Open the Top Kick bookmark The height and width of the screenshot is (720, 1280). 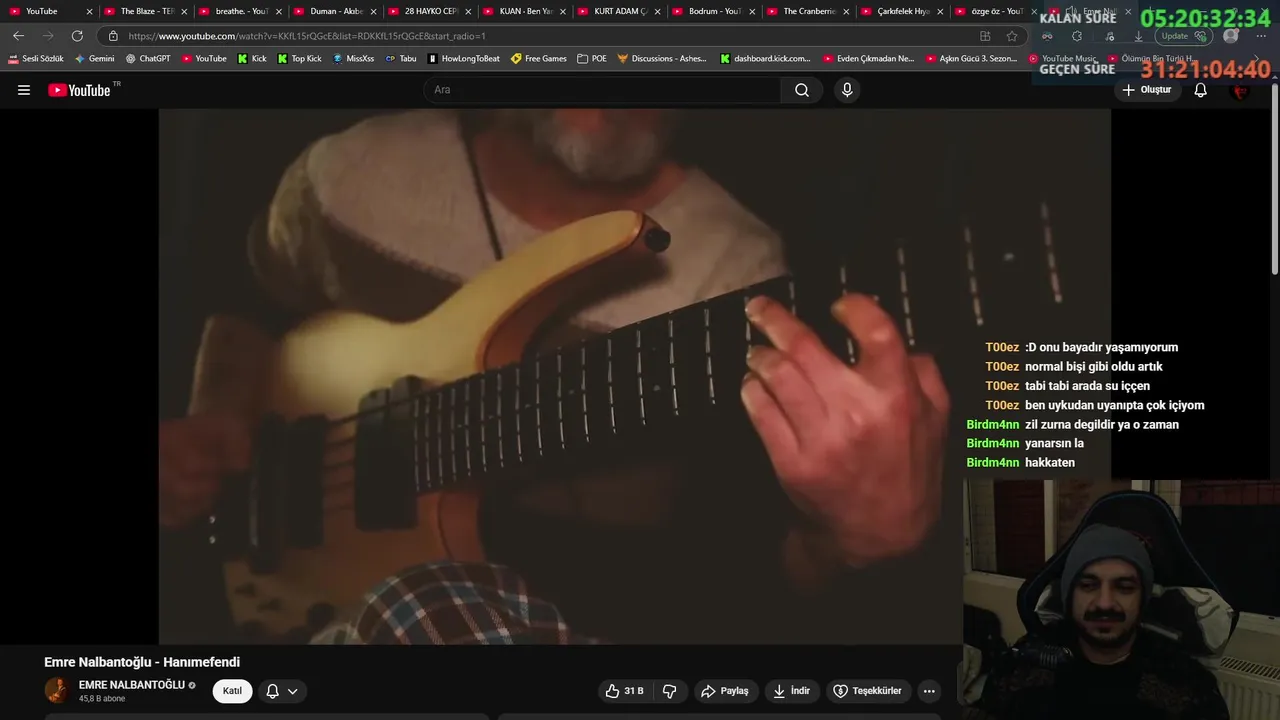tap(300, 58)
